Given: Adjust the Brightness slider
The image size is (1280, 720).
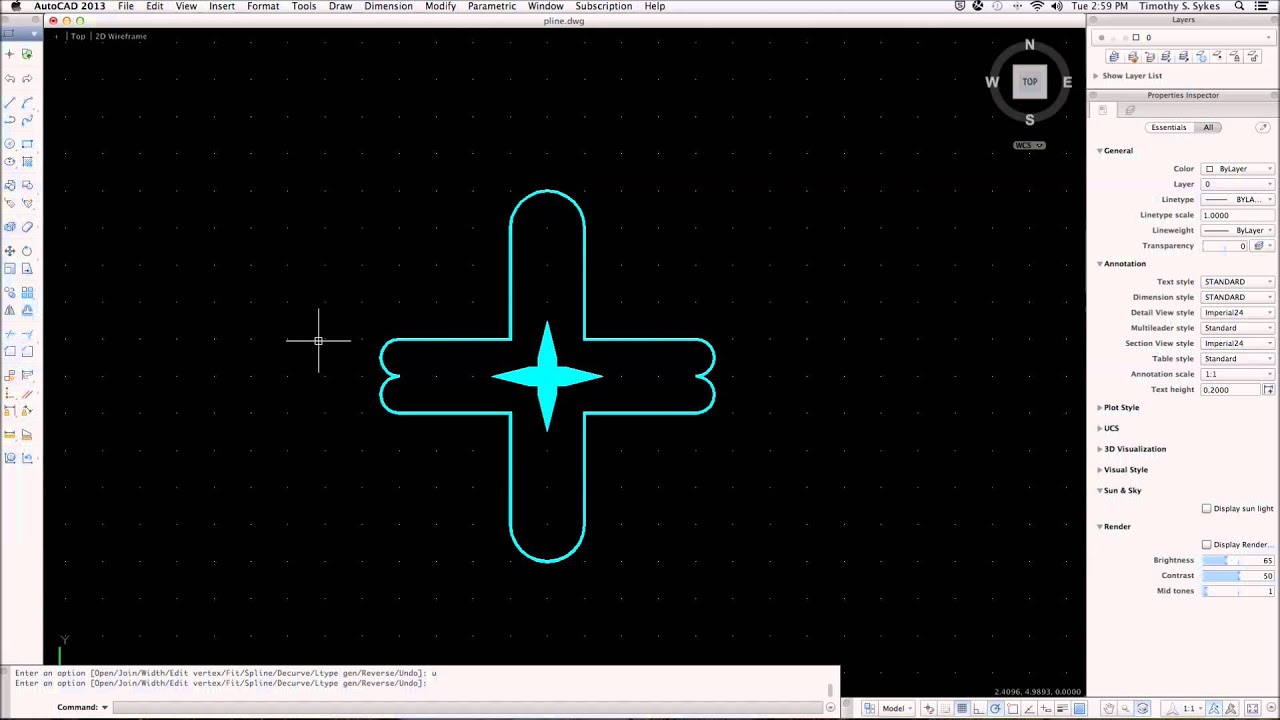Looking at the screenshot, I should [x=1238, y=561].
